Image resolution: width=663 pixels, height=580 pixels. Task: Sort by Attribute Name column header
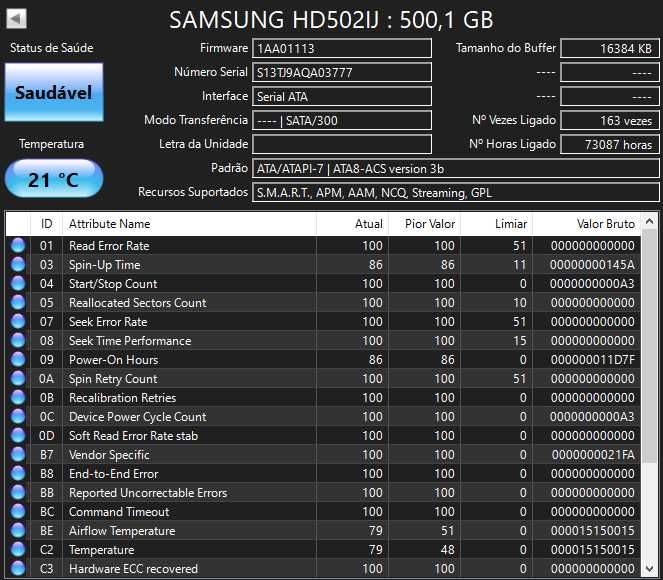click(189, 224)
